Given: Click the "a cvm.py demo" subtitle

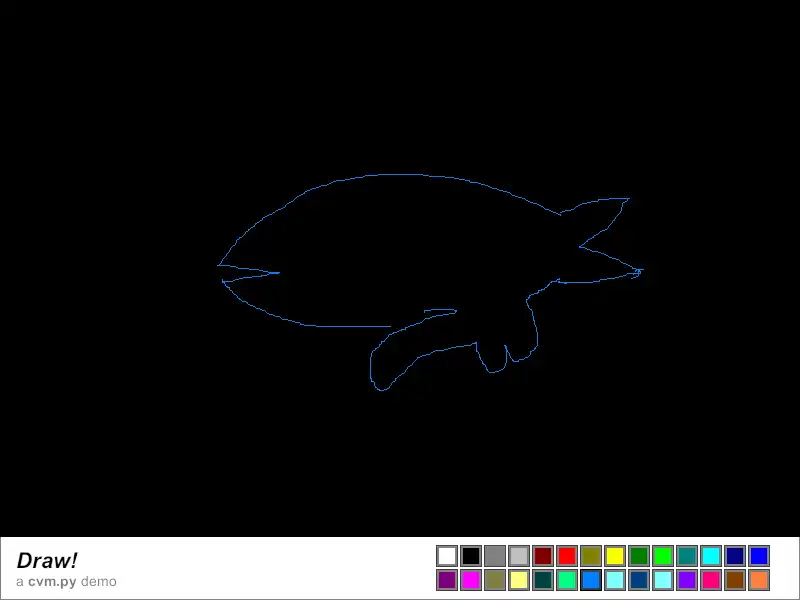Looking at the screenshot, I should 66,582.
